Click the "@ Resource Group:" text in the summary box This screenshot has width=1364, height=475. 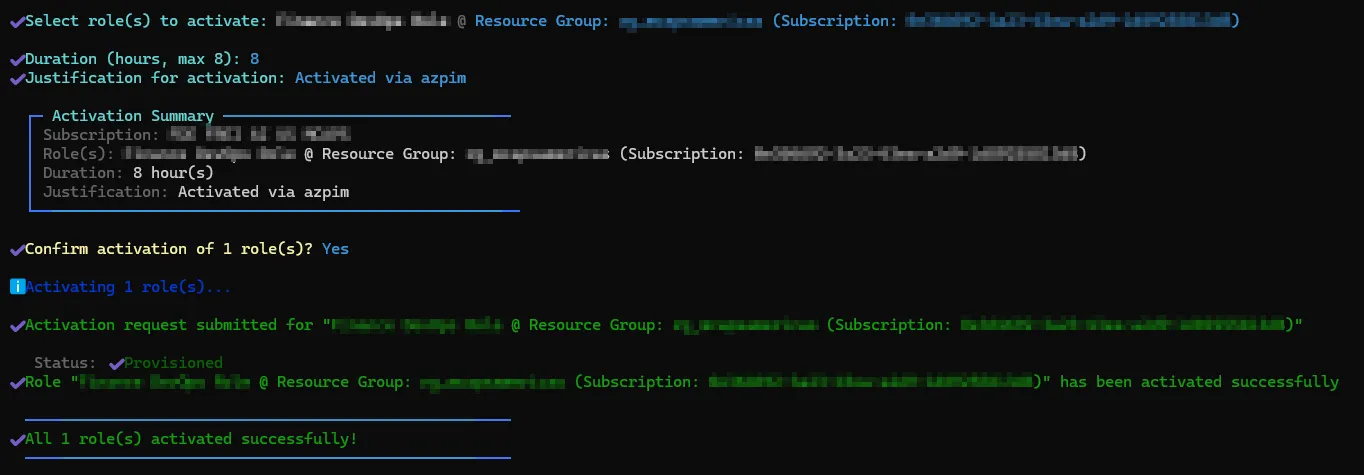[x=381, y=154]
